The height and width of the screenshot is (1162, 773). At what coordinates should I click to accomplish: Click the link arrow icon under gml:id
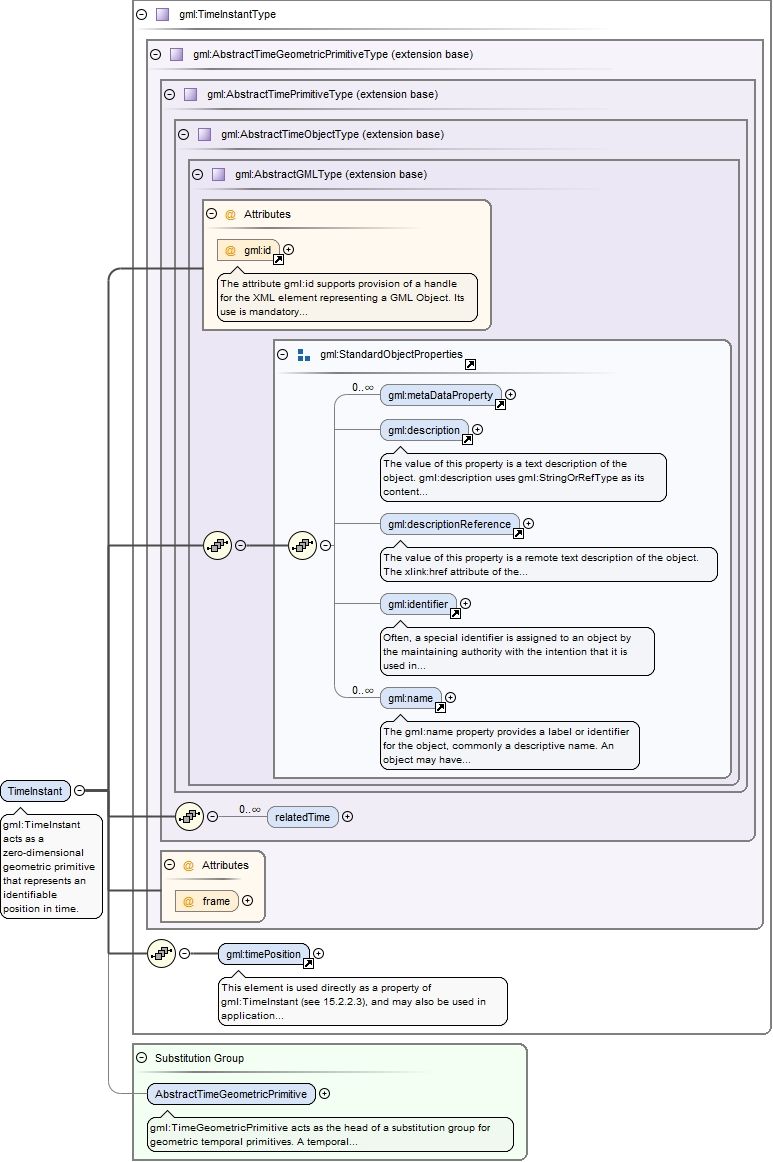tap(278, 259)
